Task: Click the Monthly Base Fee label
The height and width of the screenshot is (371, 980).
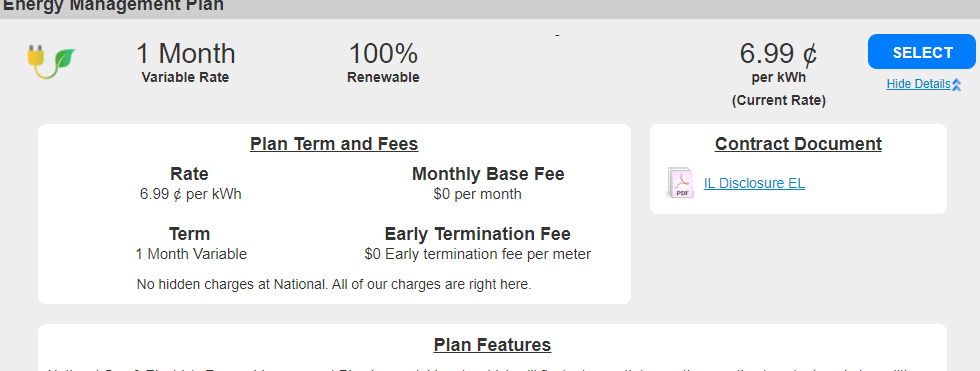Action: (x=488, y=174)
